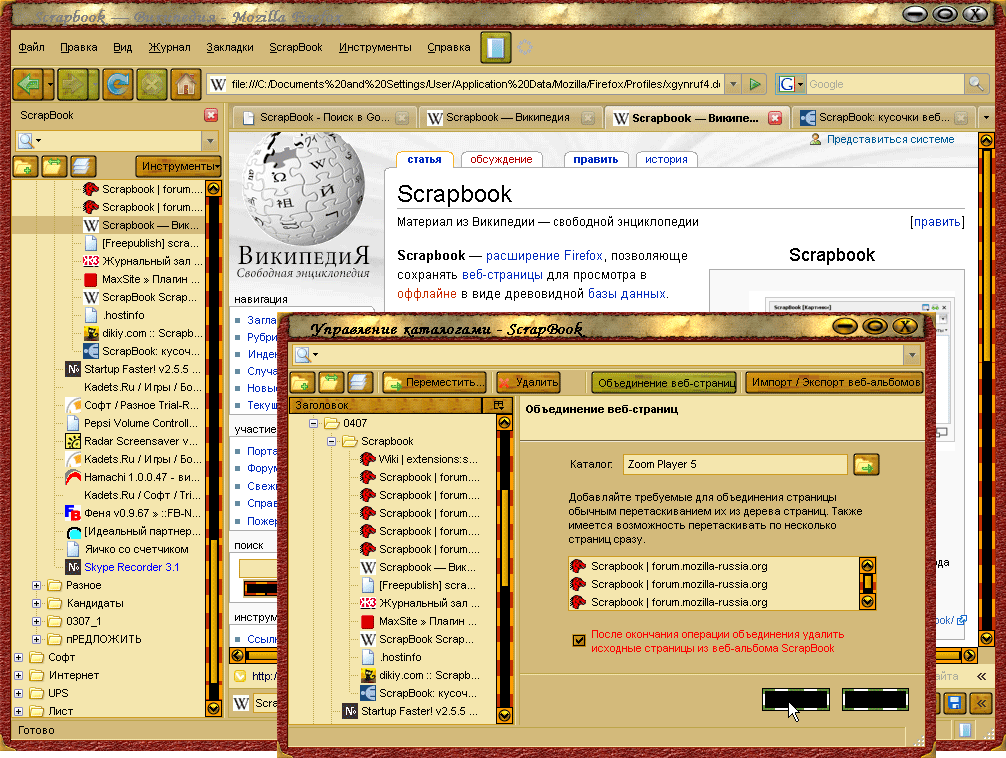This screenshot has height=758, width=1006.
Task: Click the Переместить... button
Action: [434, 383]
